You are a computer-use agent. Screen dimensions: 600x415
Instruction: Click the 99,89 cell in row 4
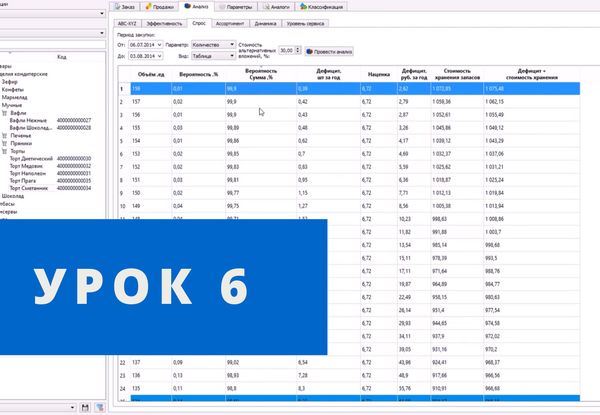click(261, 128)
